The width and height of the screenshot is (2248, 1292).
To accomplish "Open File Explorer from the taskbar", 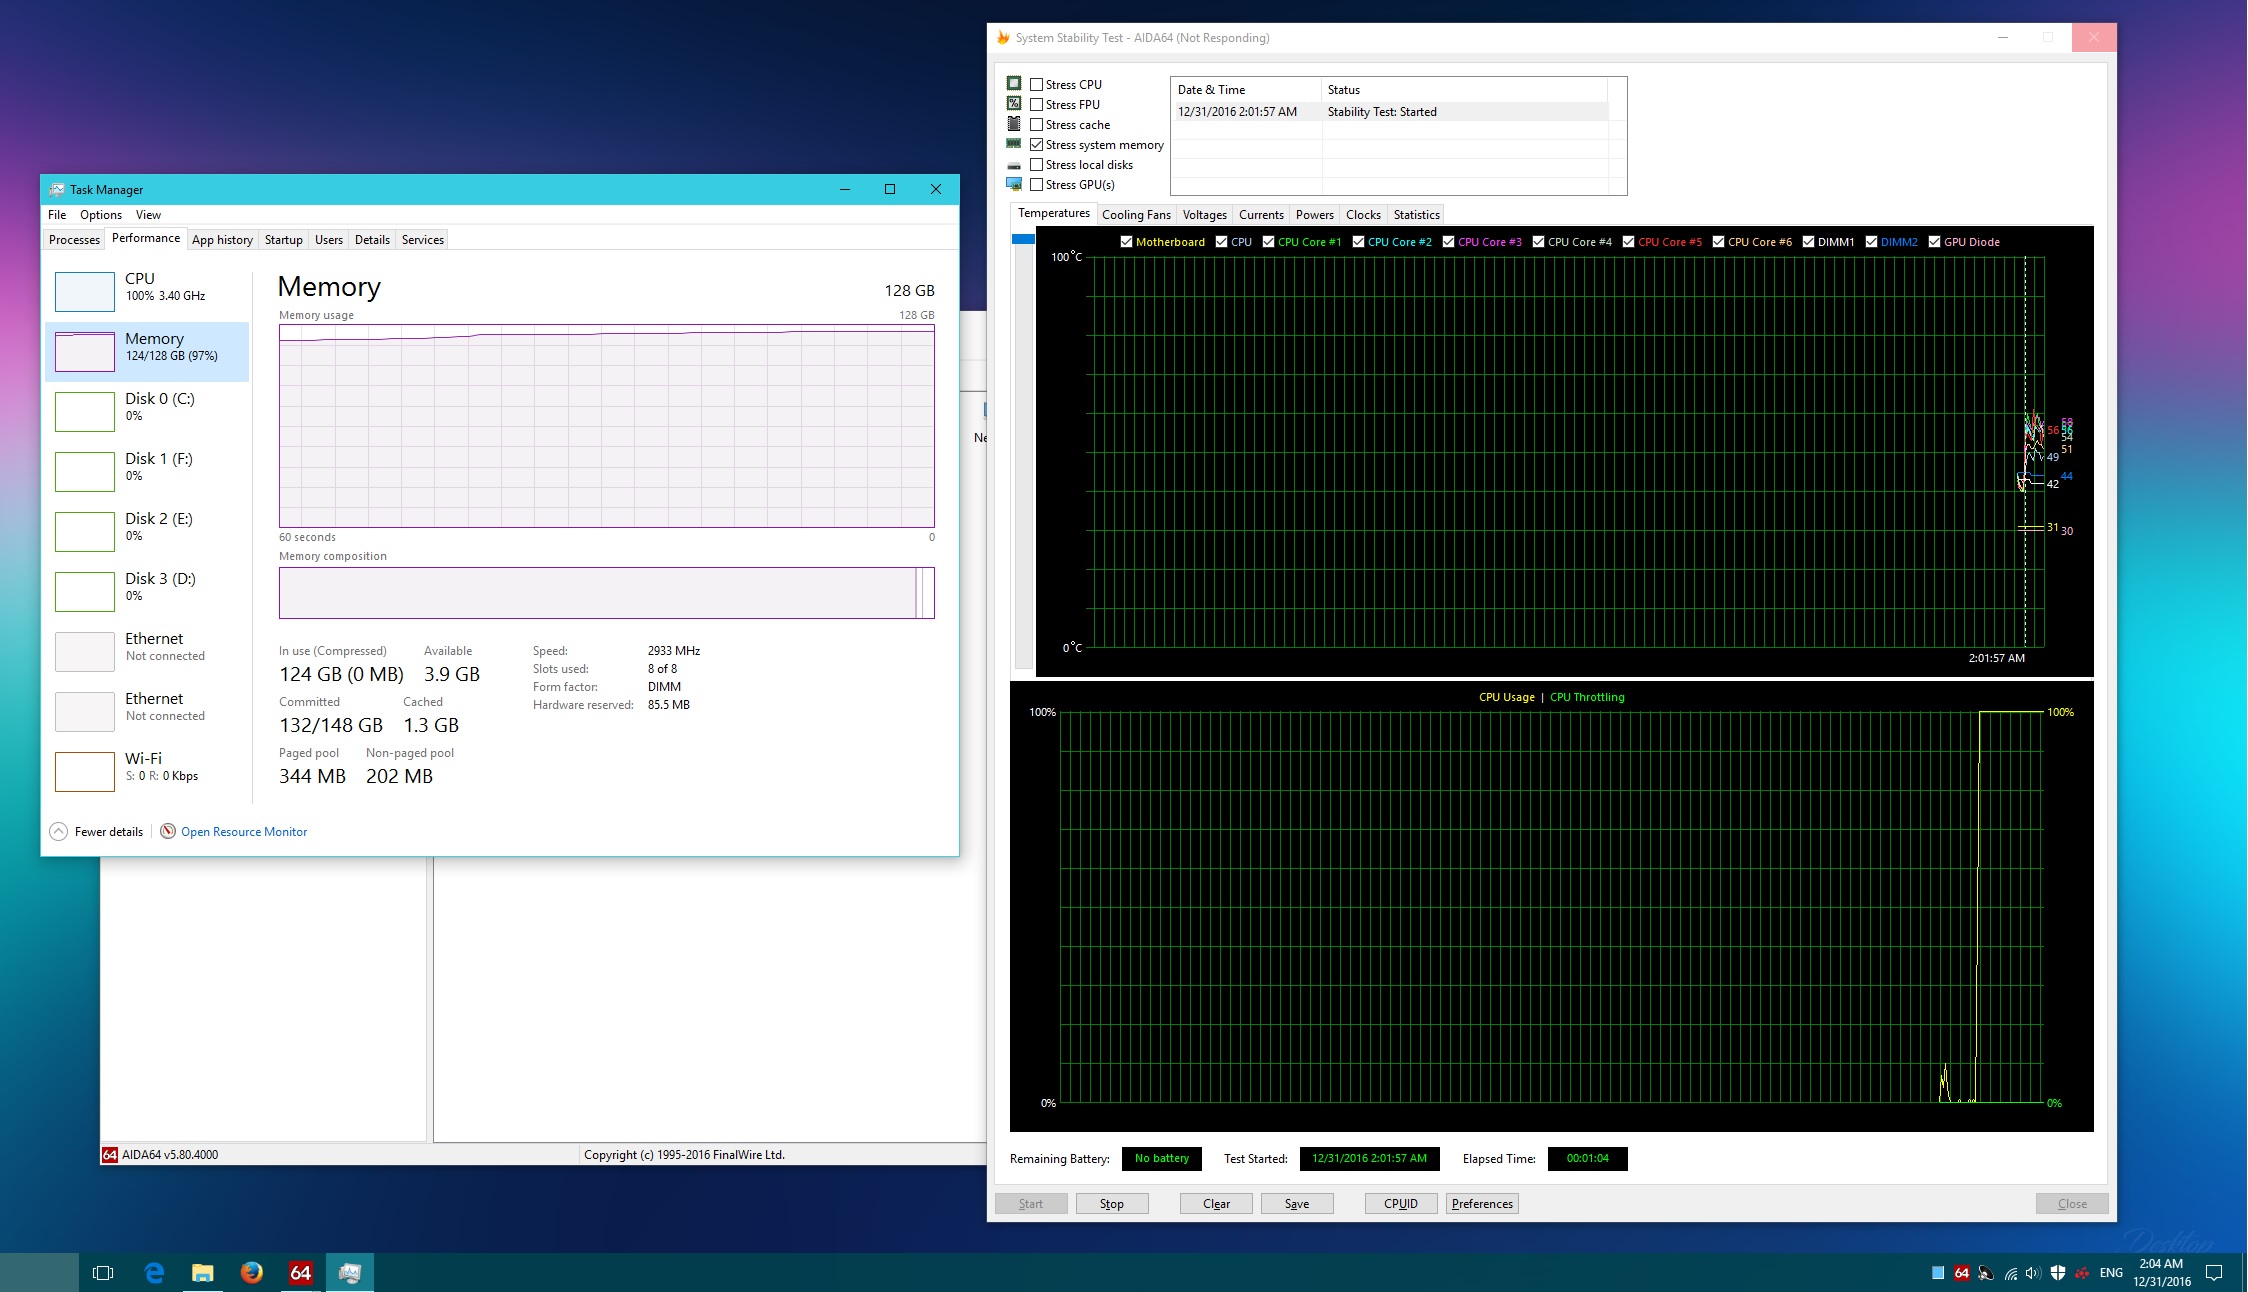I will tap(203, 1272).
